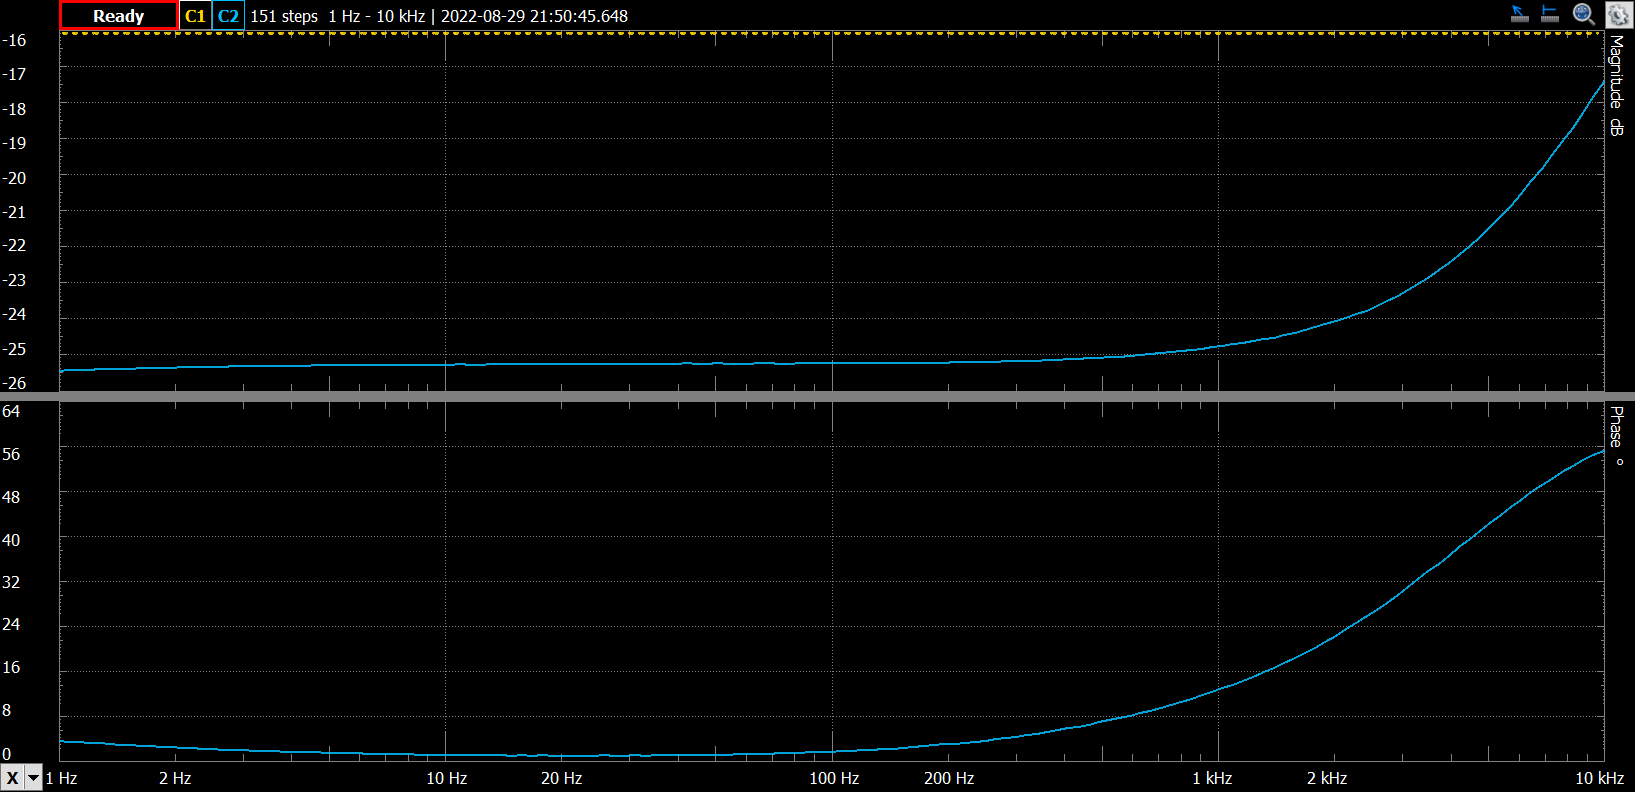Click the 10 Hz frequency axis label
1635x792 pixels.
tap(446, 778)
